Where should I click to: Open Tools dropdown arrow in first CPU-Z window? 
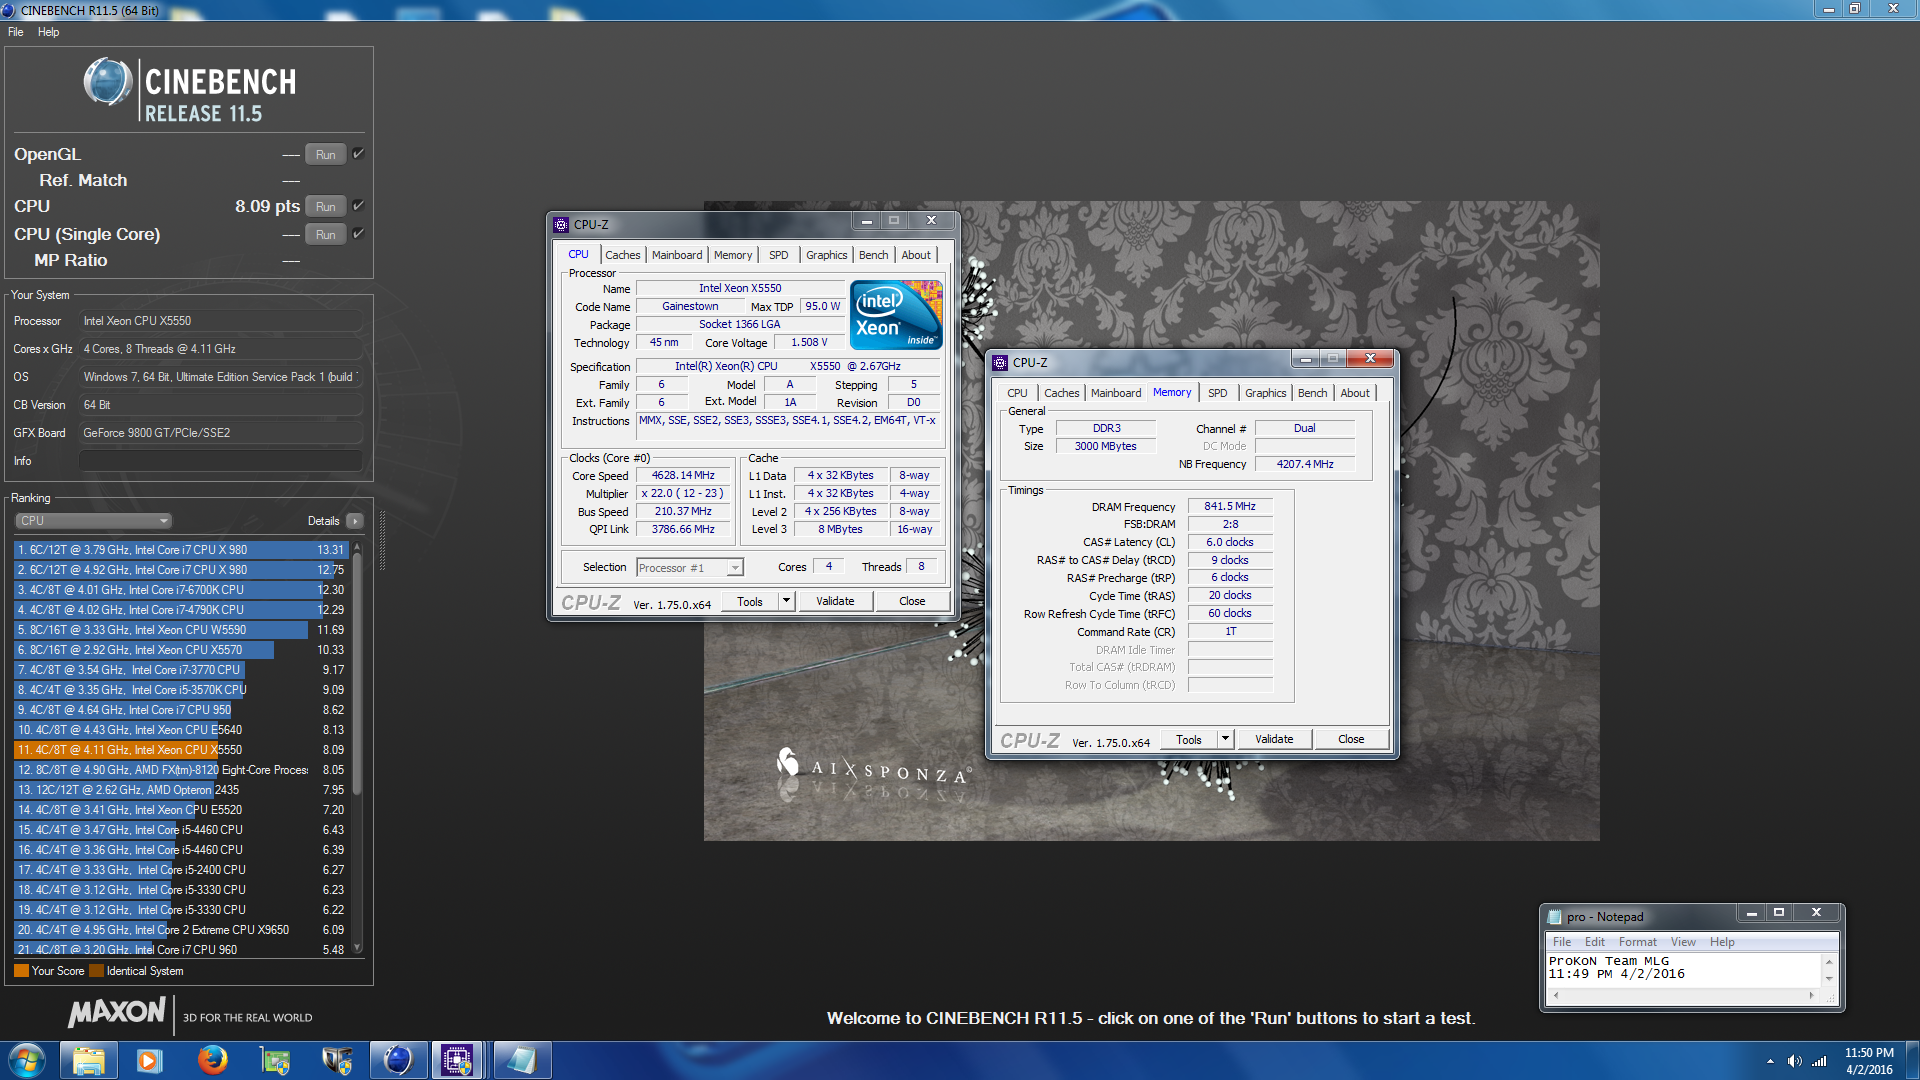(x=787, y=602)
